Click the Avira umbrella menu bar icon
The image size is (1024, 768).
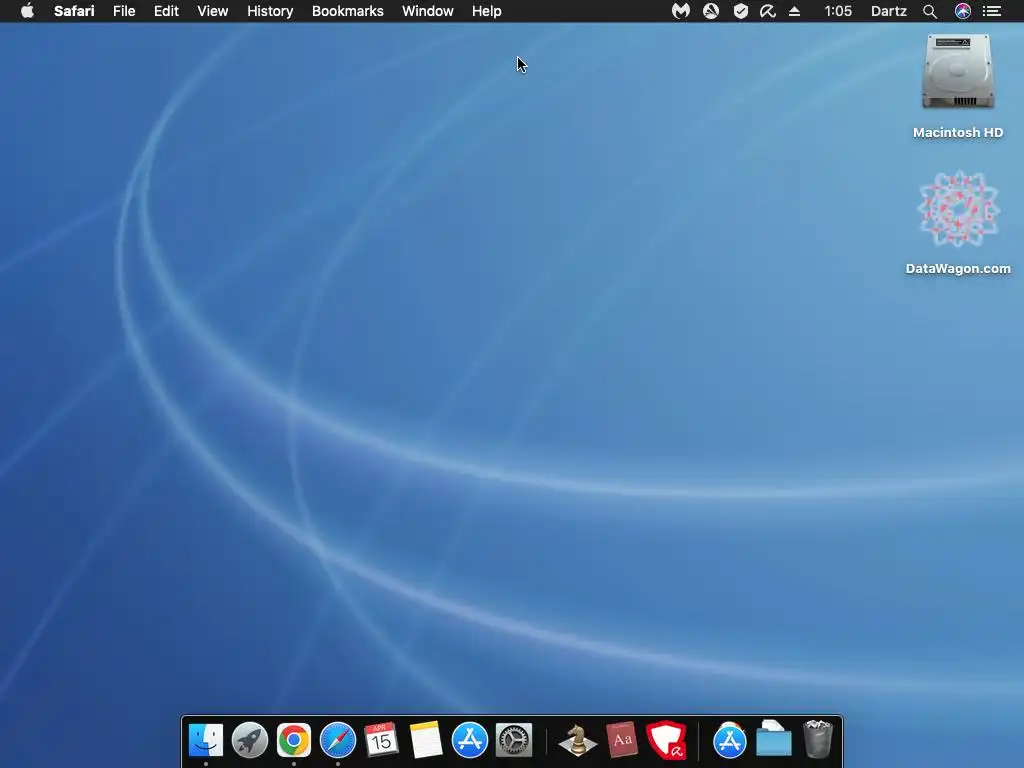pos(768,11)
